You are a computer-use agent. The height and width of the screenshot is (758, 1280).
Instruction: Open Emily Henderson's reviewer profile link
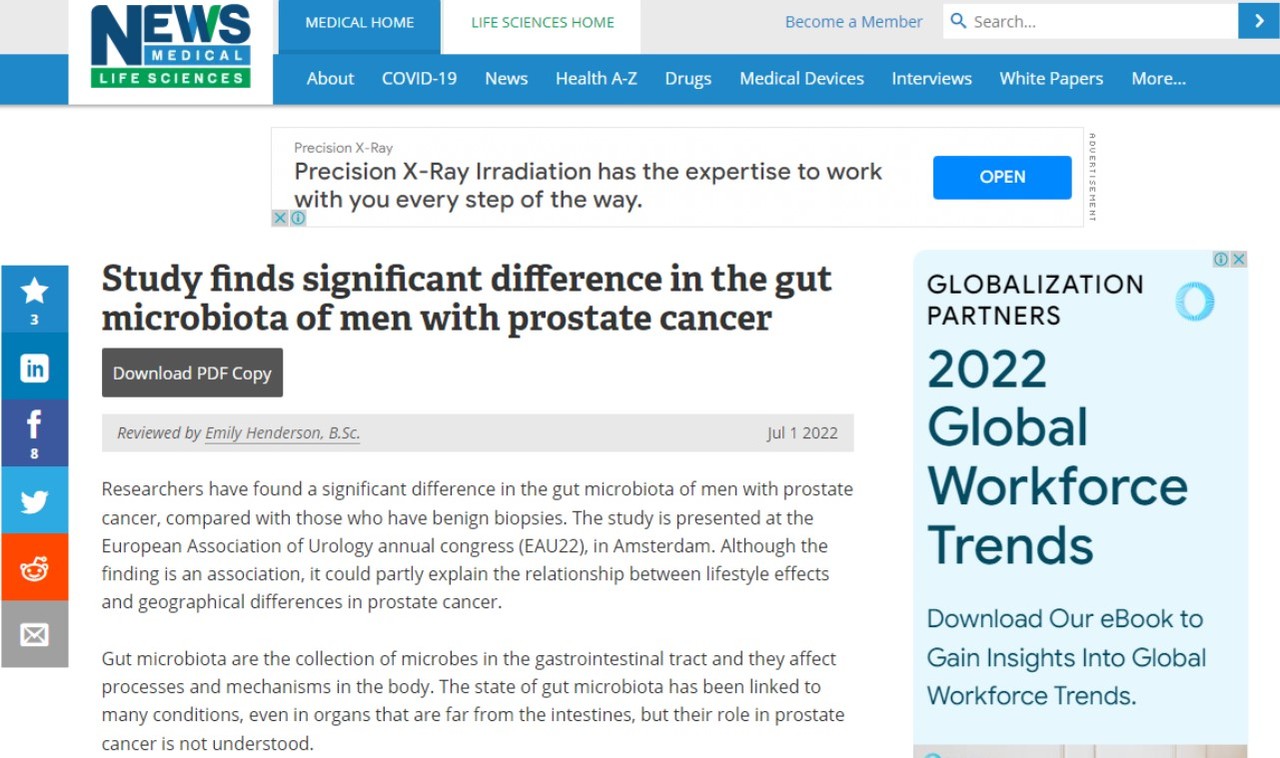pos(282,433)
